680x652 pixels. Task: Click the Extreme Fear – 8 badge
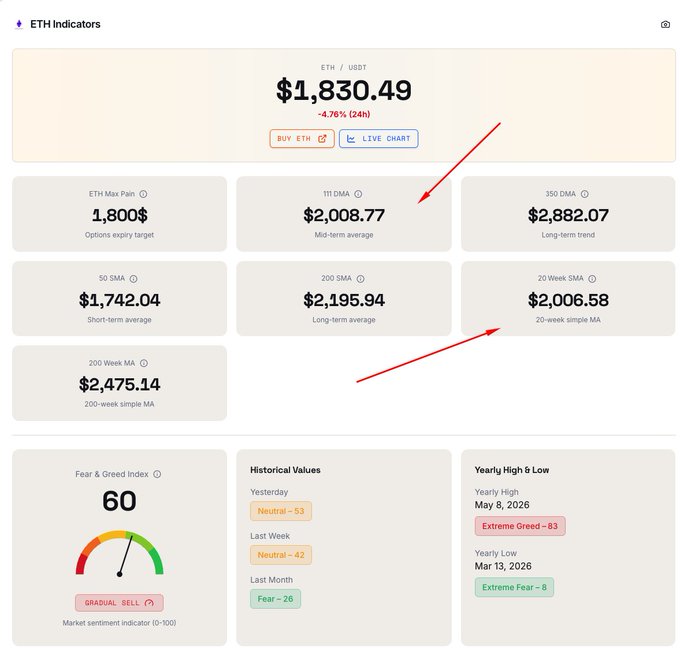[x=514, y=587]
